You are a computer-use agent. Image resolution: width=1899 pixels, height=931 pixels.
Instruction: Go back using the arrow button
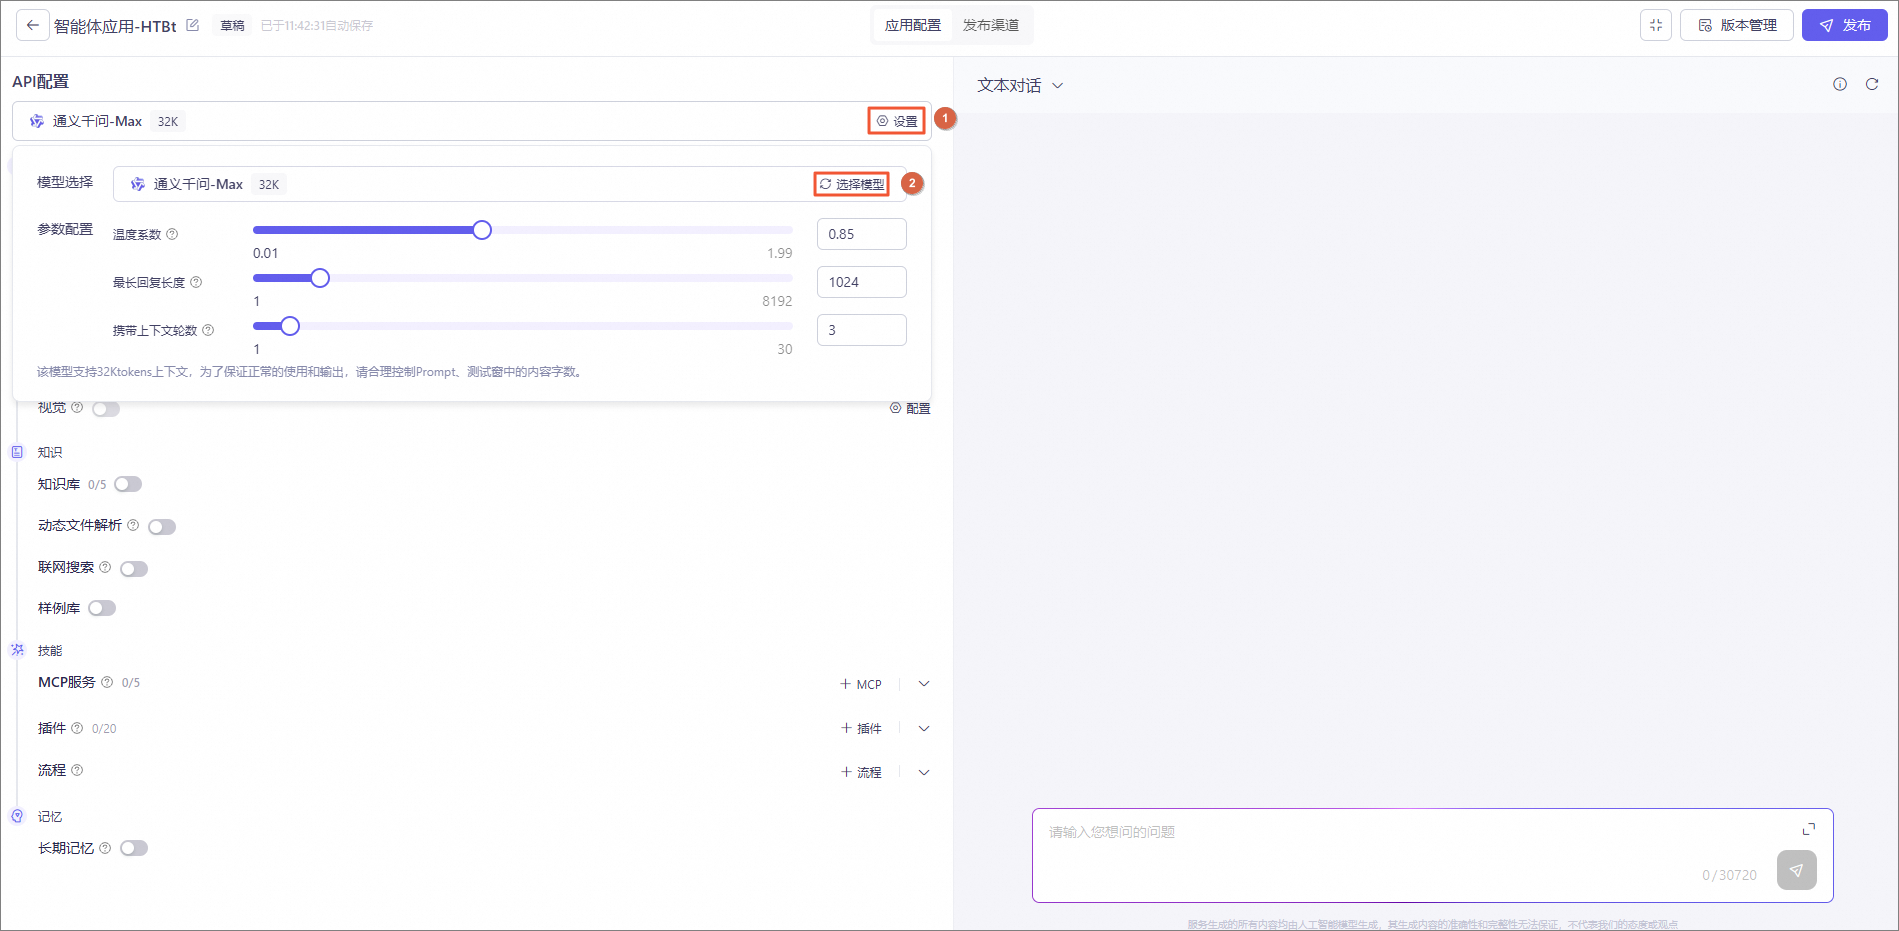(32, 25)
